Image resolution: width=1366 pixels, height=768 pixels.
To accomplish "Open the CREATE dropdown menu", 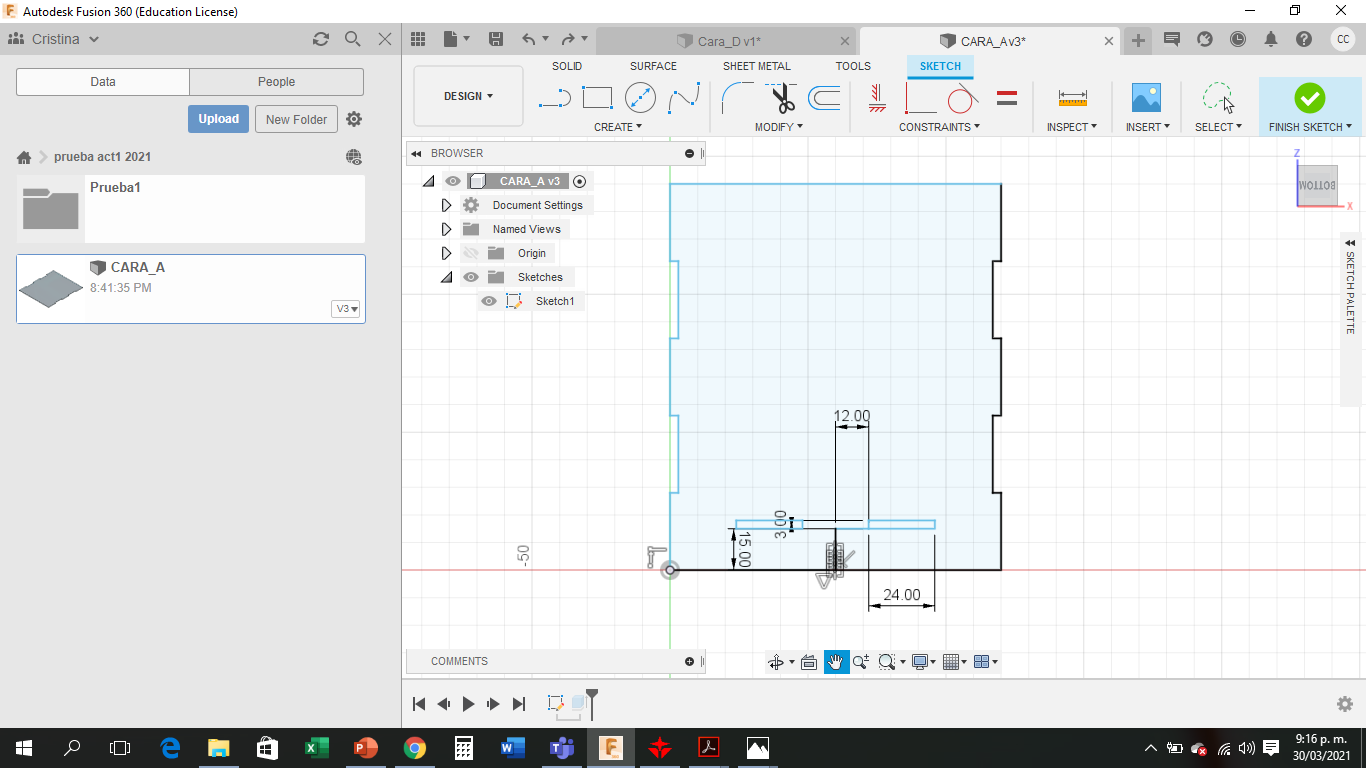I will (618, 127).
